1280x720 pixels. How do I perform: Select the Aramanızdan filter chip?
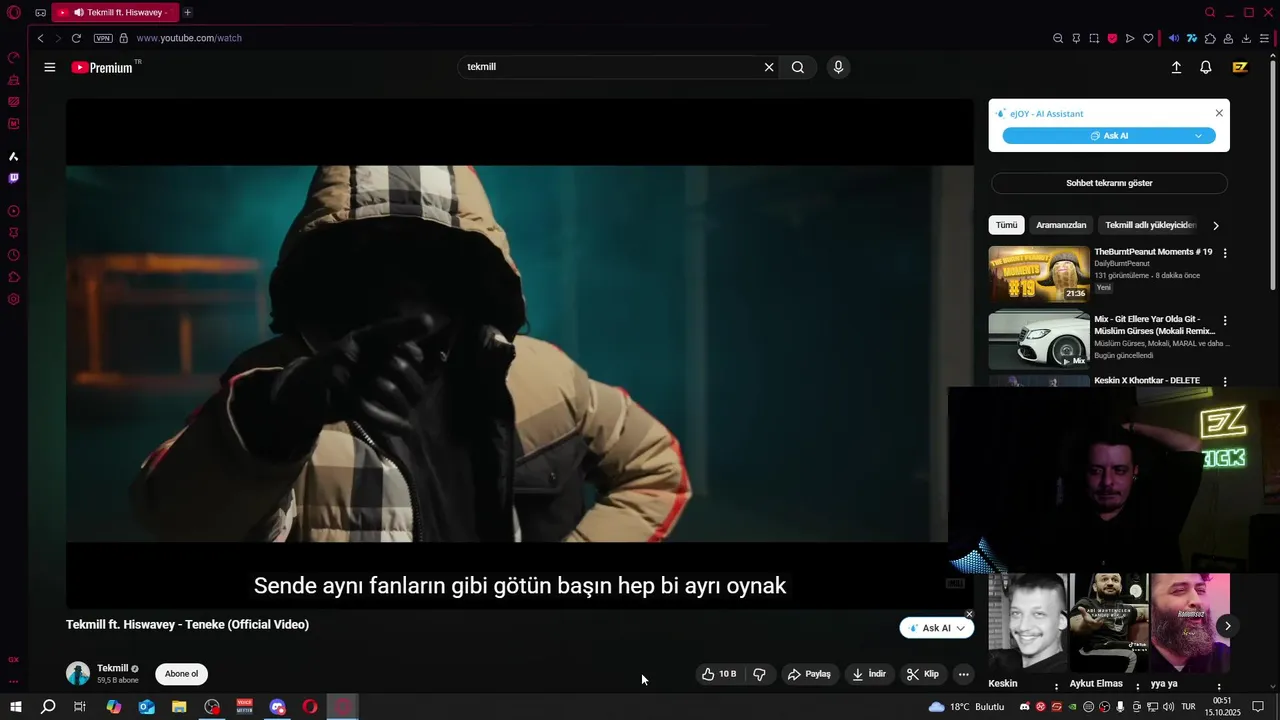coord(1061,225)
